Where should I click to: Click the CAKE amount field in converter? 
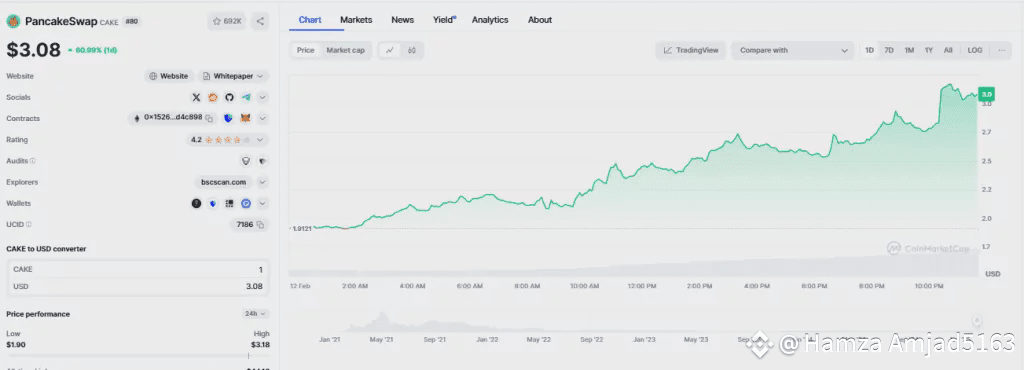tap(138, 269)
